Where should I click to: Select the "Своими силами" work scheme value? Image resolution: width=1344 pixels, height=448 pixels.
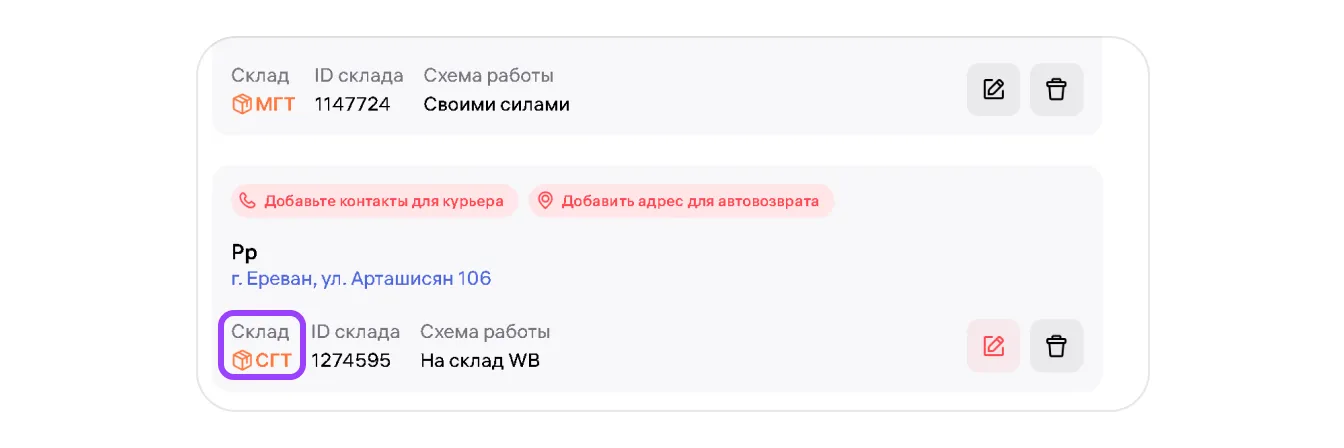[x=496, y=104]
